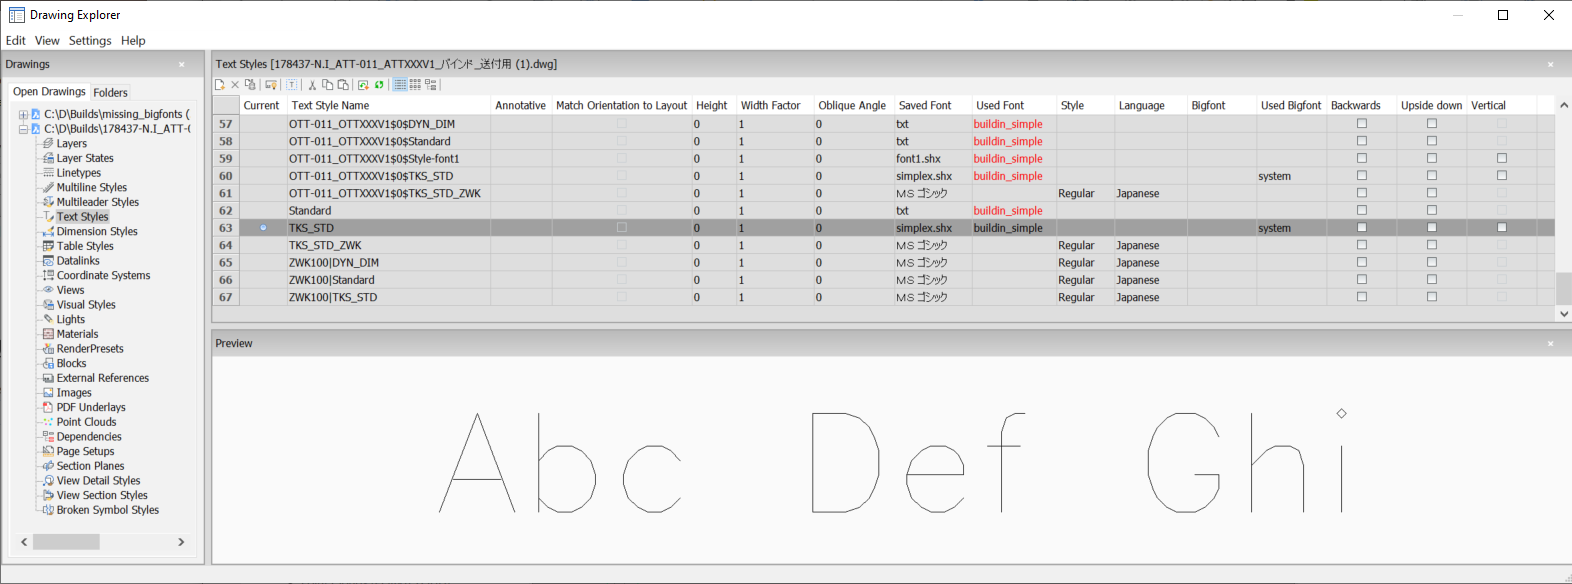
Task: Toggle Vertical checkbox for OTT-011_OTTXXXV1$0$Style-font1
Action: [1501, 159]
